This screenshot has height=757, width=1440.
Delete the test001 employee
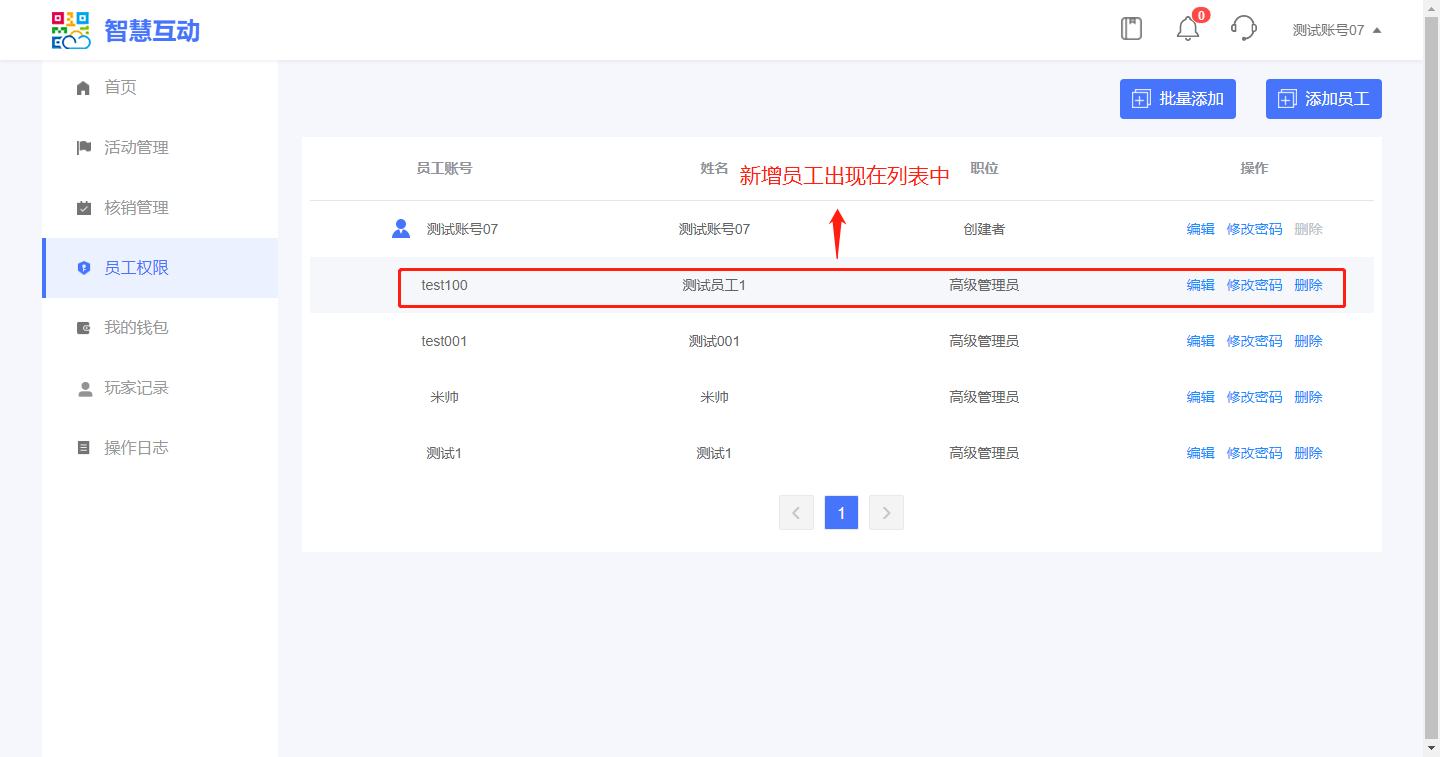(x=1308, y=341)
